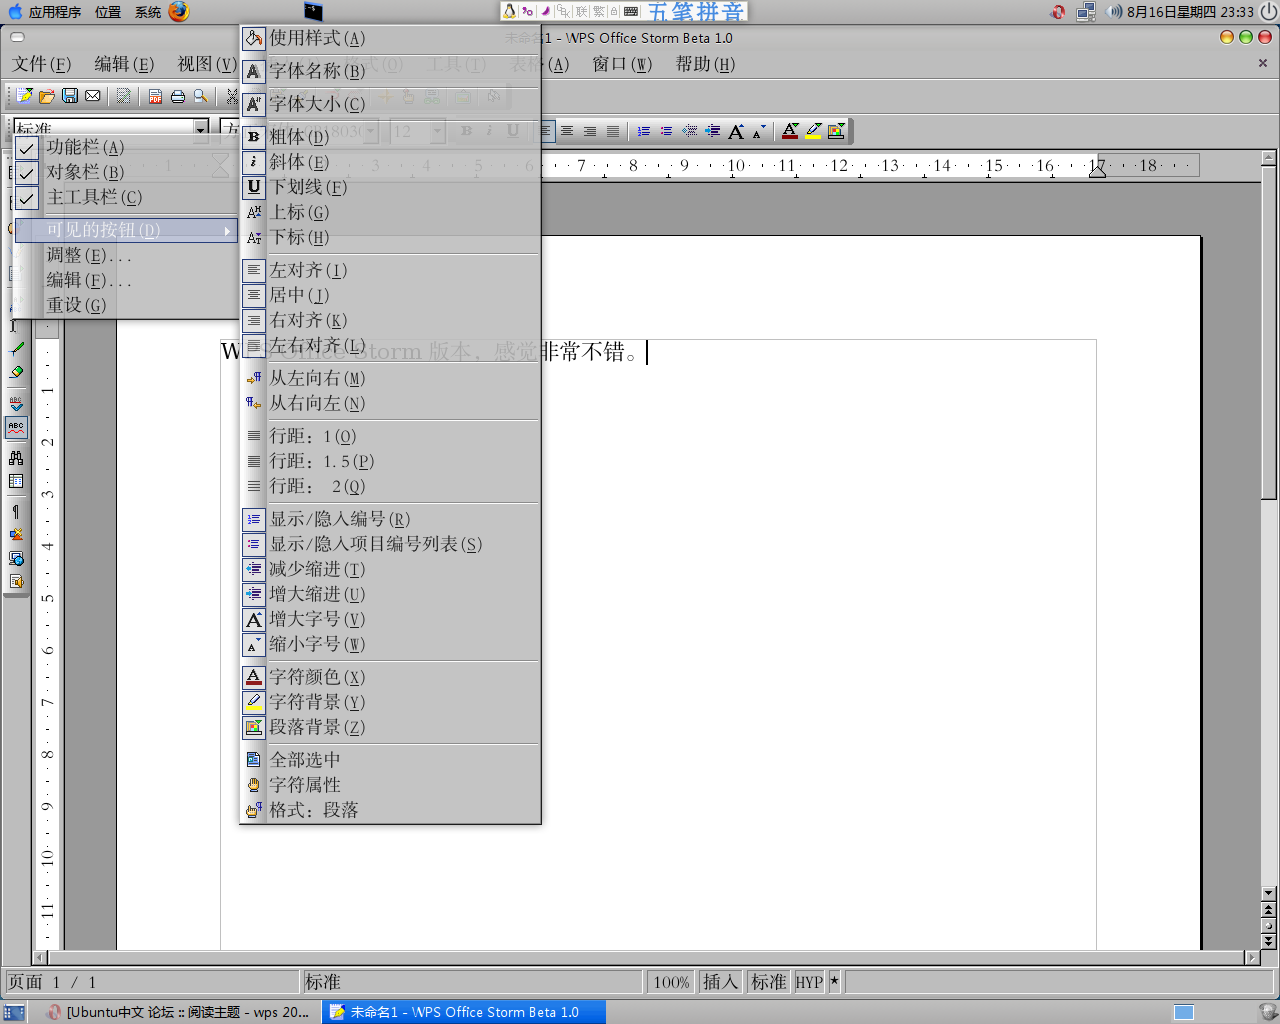Screen dimensions: 1280x1024
Task: Open the 窗口(W) menu
Action: click(622, 64)
